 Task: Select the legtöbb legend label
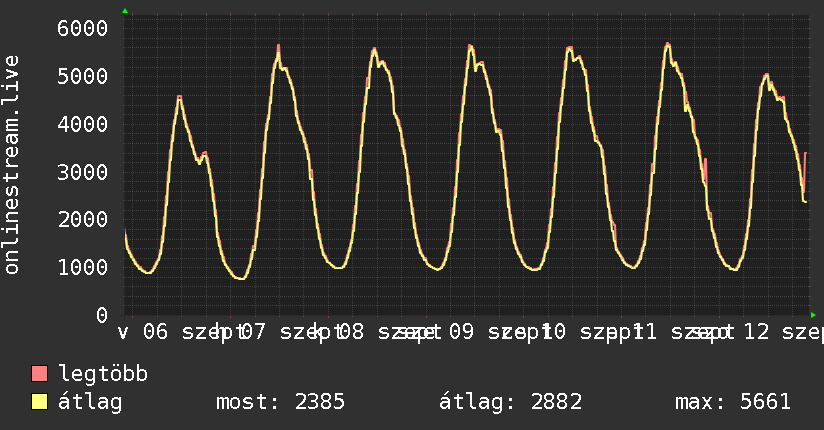tap(103, 373)
